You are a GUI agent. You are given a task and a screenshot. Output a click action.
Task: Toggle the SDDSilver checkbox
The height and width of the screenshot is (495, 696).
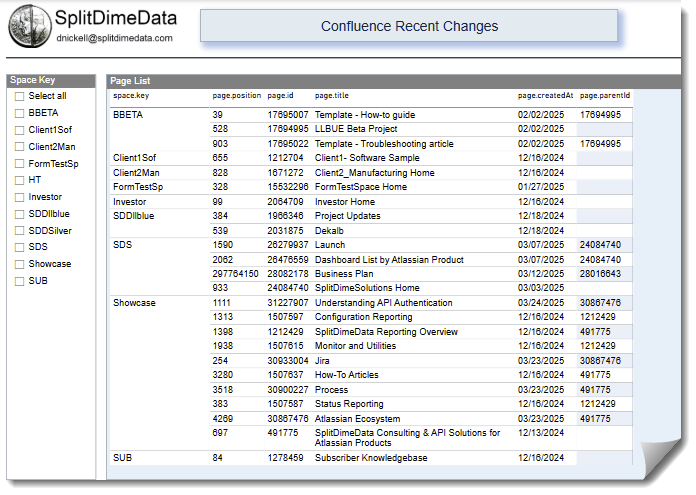click(19, 231)
